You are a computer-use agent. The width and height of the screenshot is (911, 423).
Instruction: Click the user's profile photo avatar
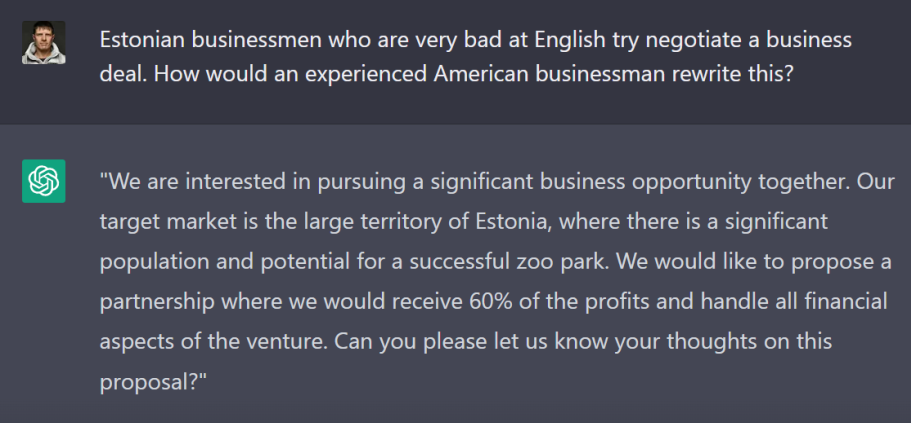(43, 43)
